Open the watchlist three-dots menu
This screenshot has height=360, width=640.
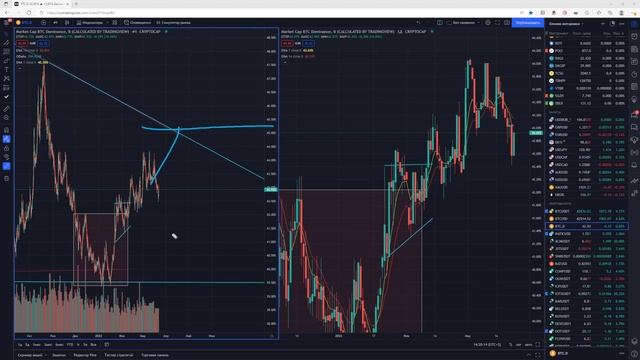[x=621, y=24]
